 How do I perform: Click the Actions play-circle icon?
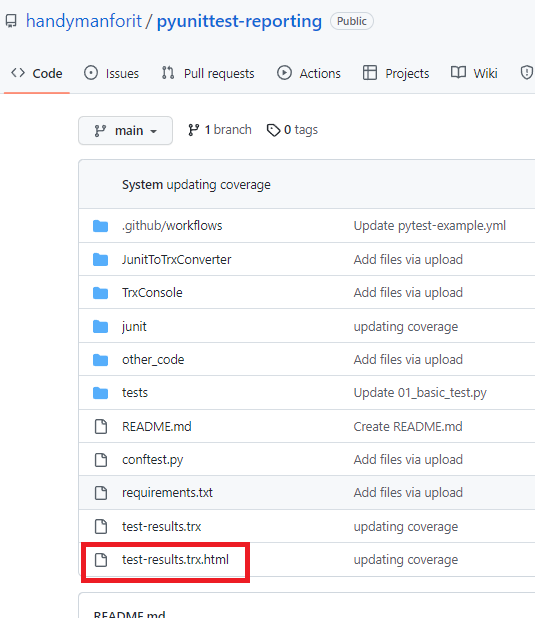click(x=284, y=73)
